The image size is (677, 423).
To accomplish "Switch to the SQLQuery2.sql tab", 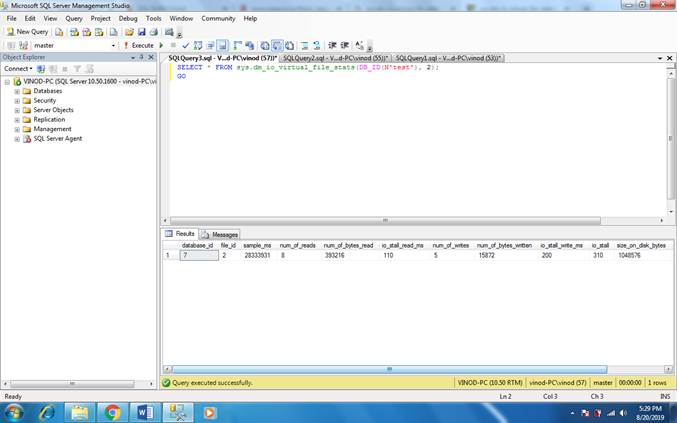I will click(x=336, y=58).
